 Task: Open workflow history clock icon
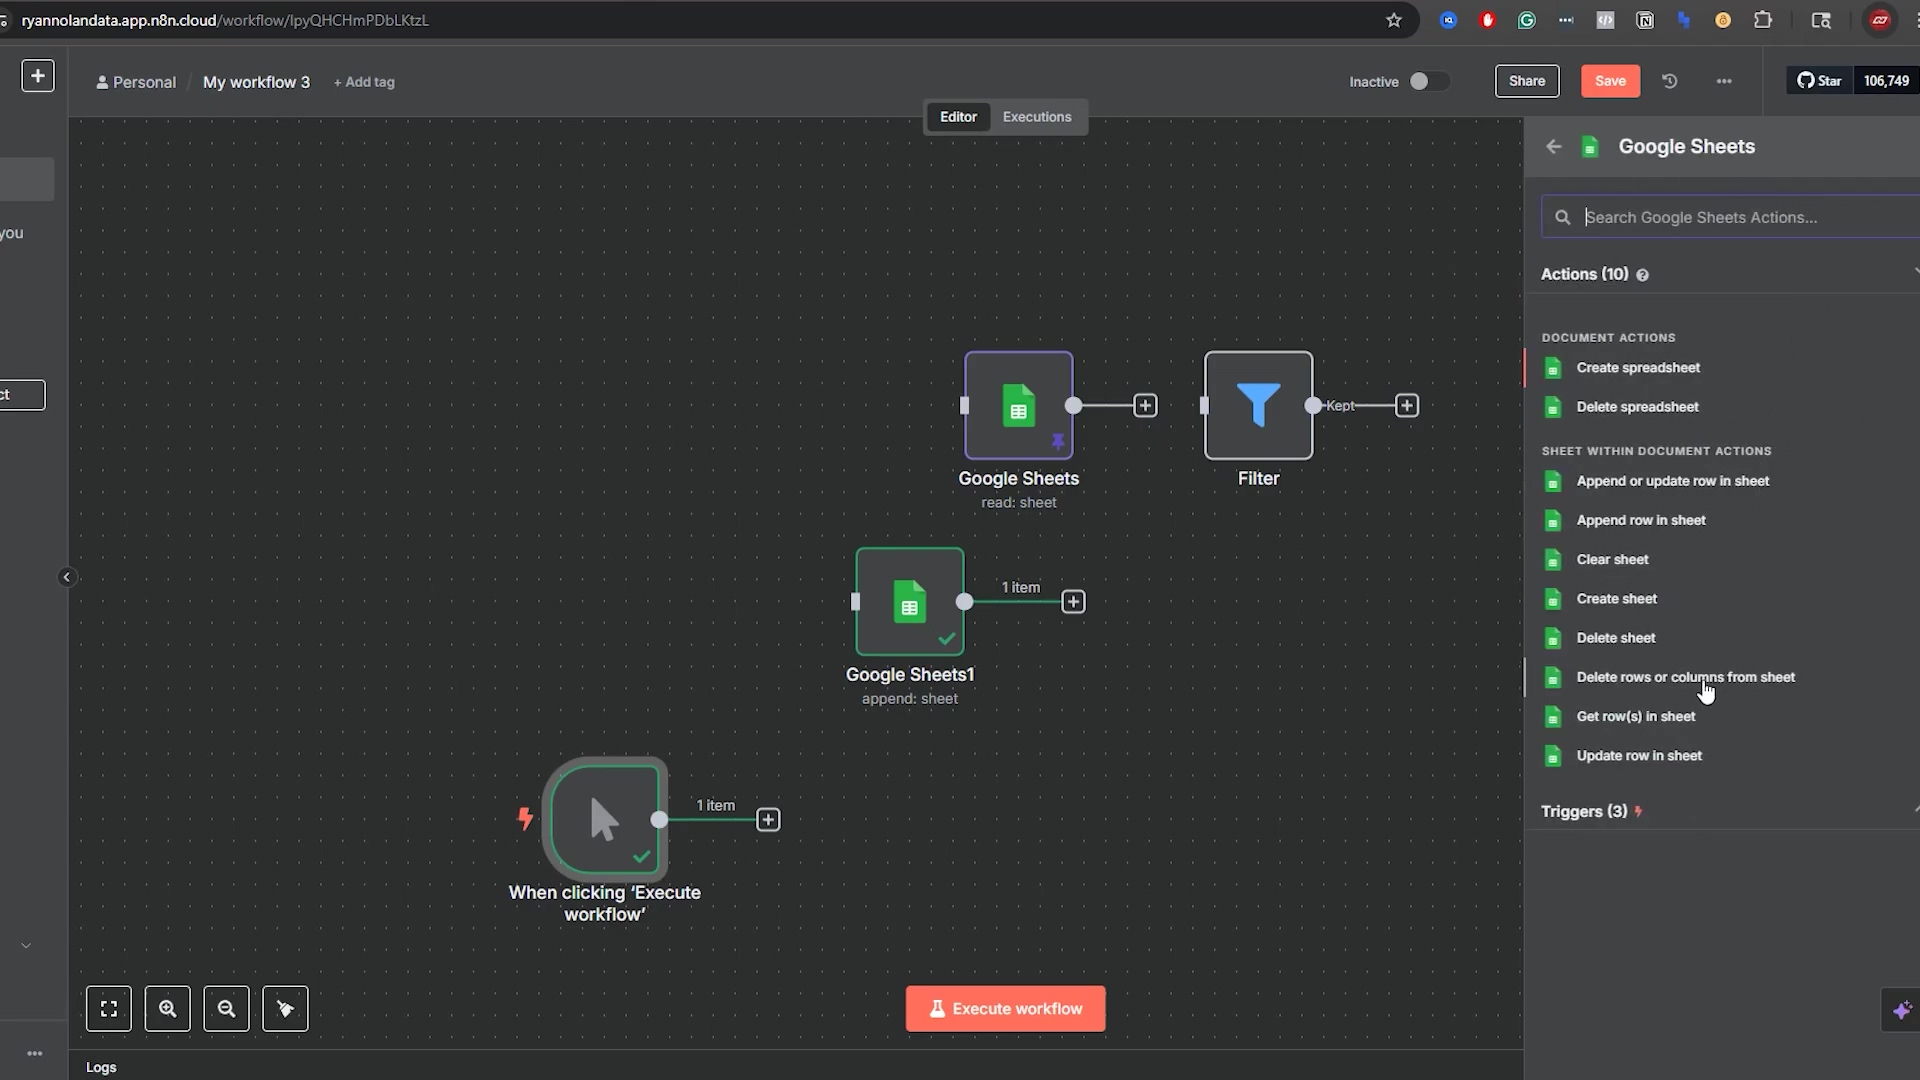click(1669, 81)
